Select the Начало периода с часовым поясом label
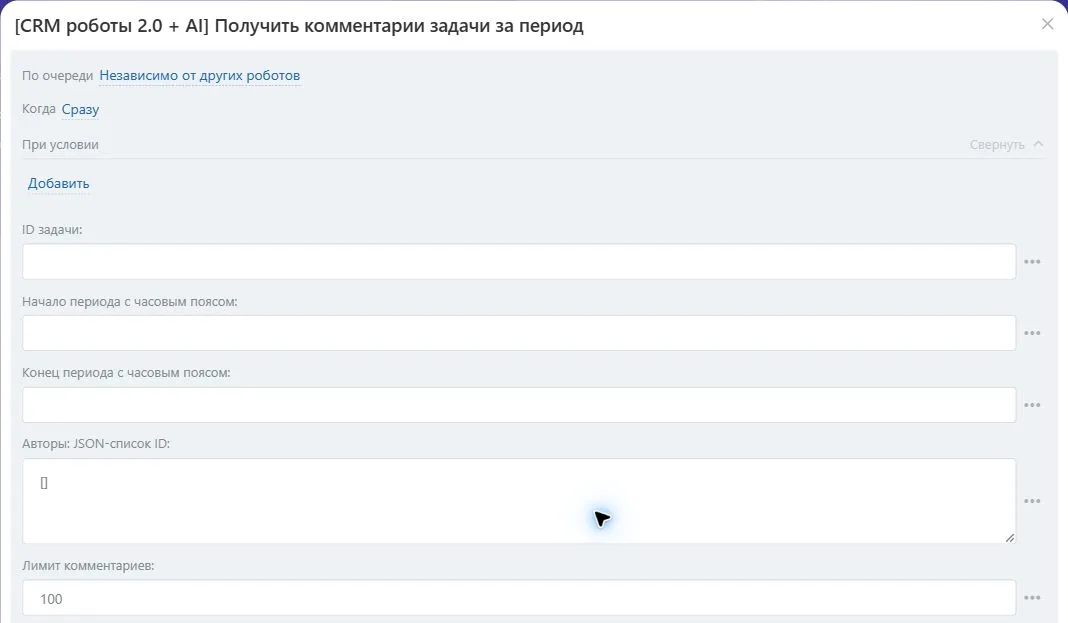1068x623 pixels. tap(129, 302)
